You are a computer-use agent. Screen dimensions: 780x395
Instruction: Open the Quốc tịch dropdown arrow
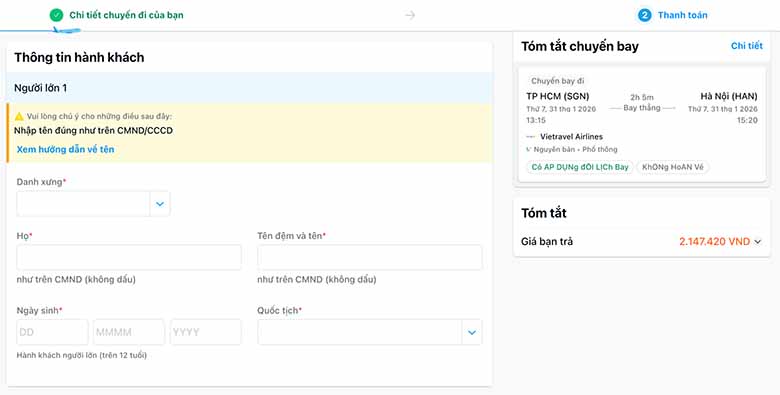pyautogui.click(x=472, y=332)
